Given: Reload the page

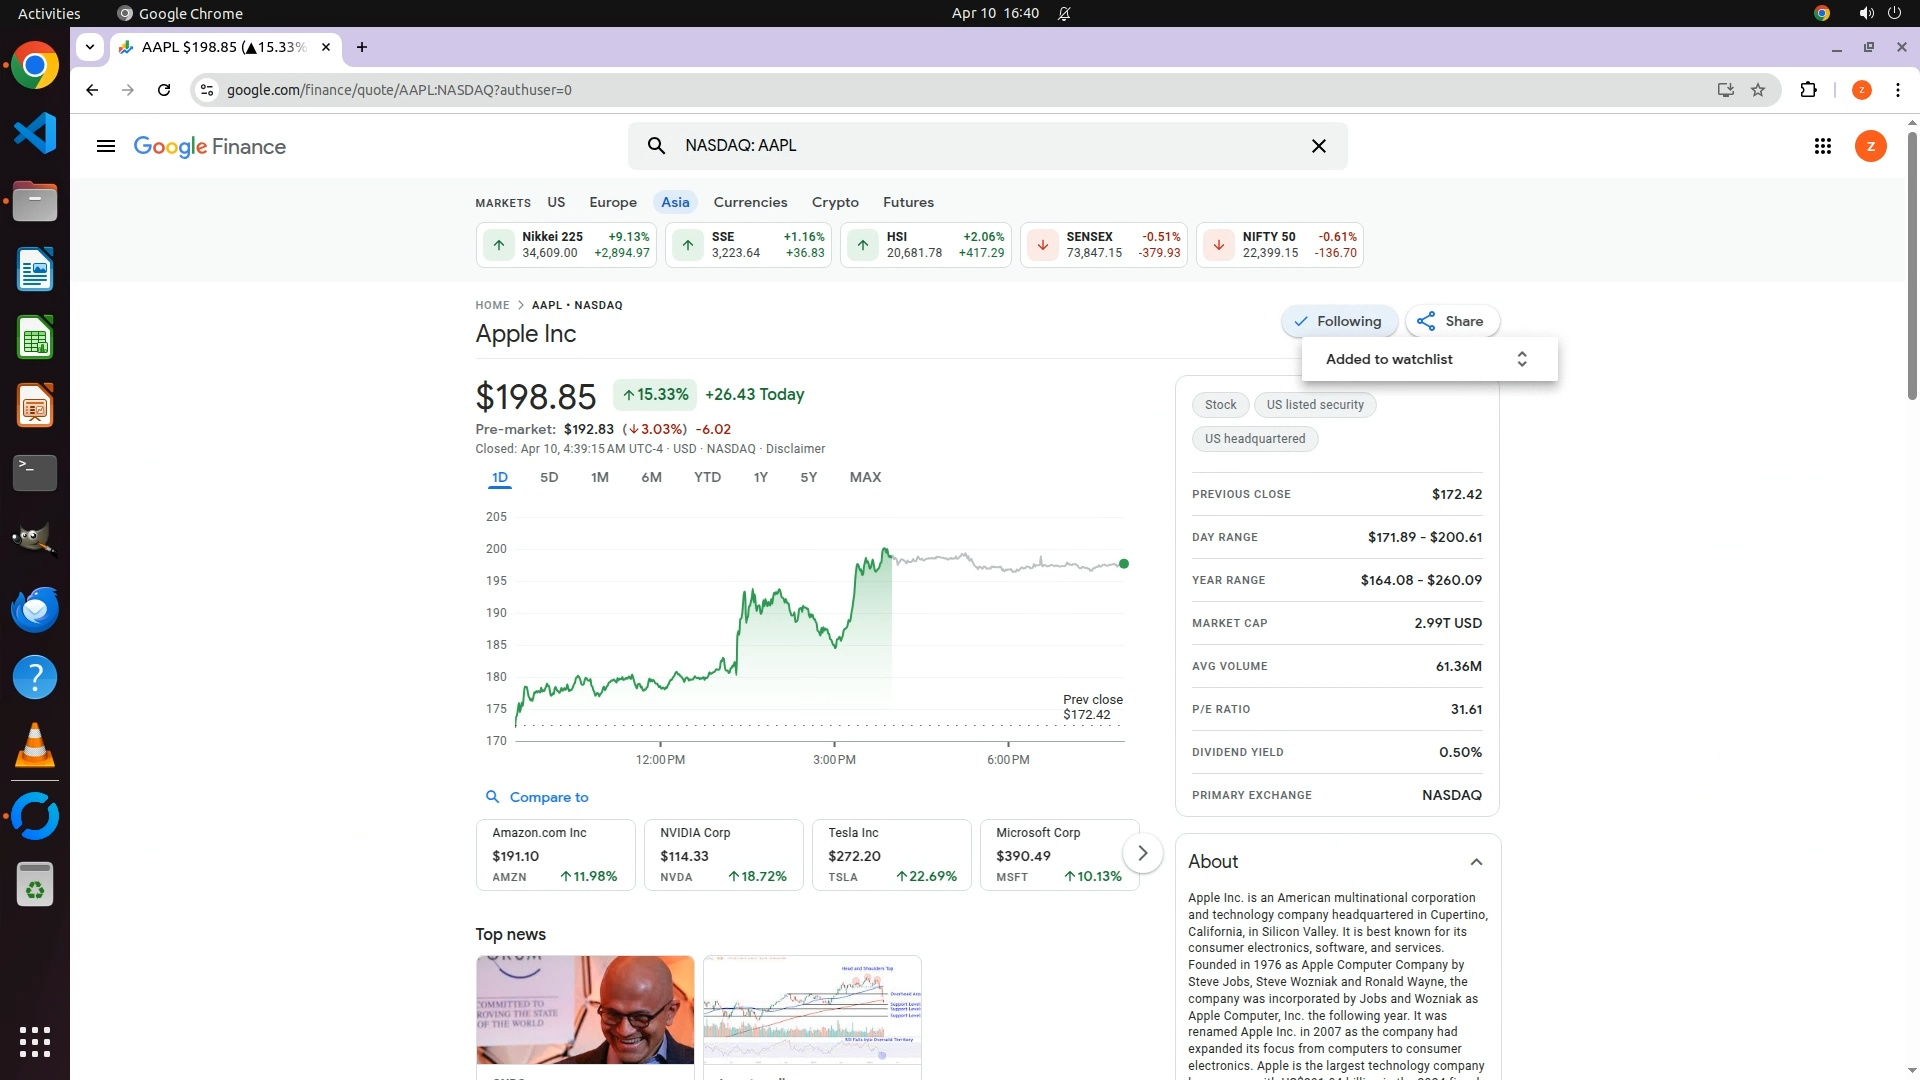Looking at the screenshot, I should [164, 90].
